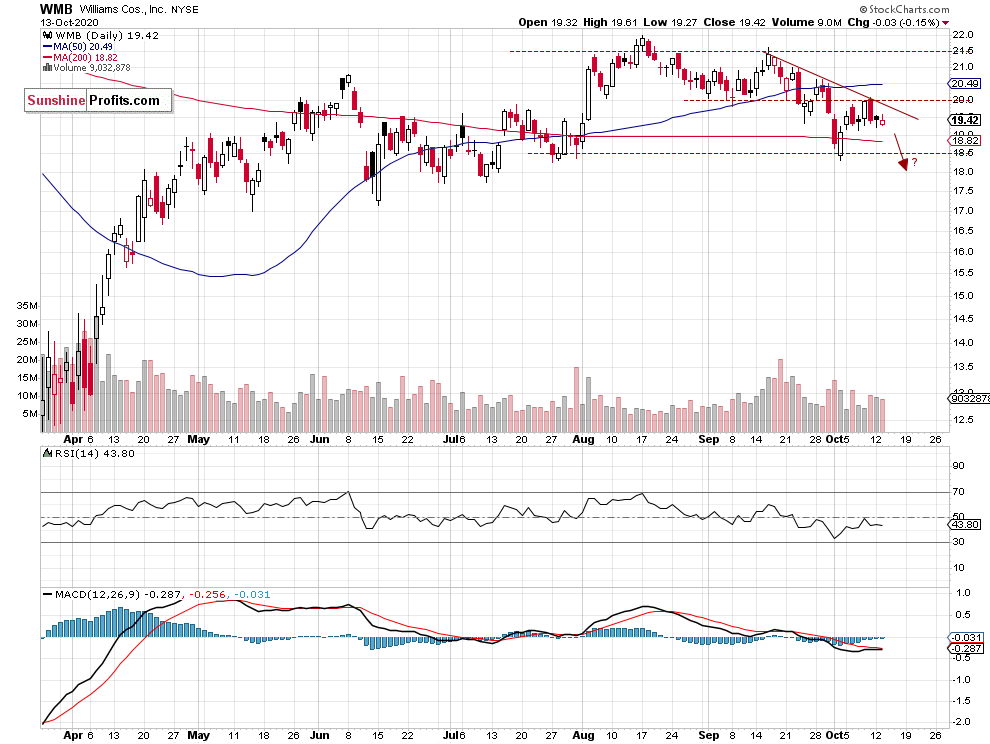
Task: Select the Williams Cos., Inc. company name
Action: [123, 9]
